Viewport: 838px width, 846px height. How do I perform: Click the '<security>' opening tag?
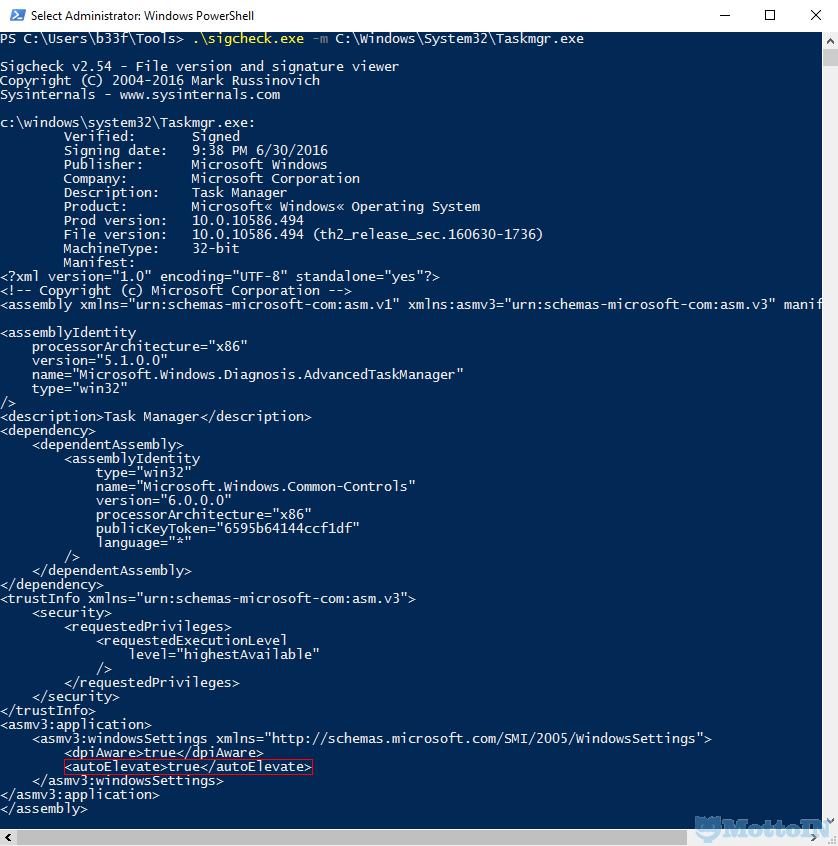[x=72, y=613]
